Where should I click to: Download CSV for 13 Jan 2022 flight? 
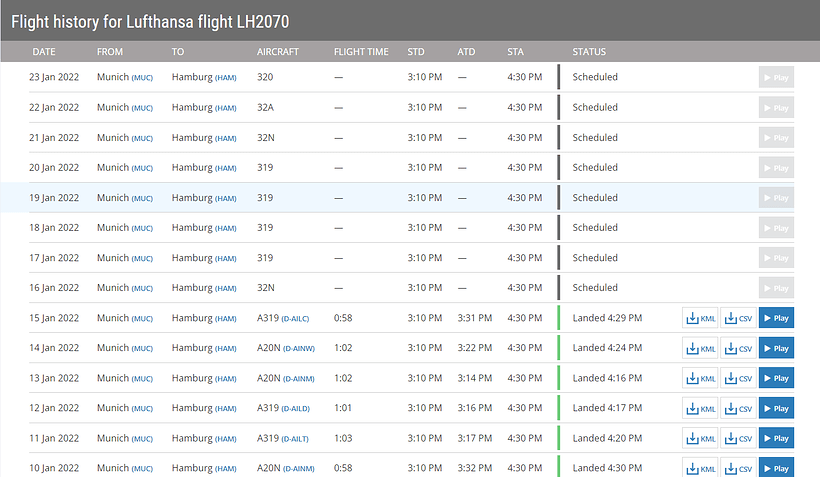(738, 378)
